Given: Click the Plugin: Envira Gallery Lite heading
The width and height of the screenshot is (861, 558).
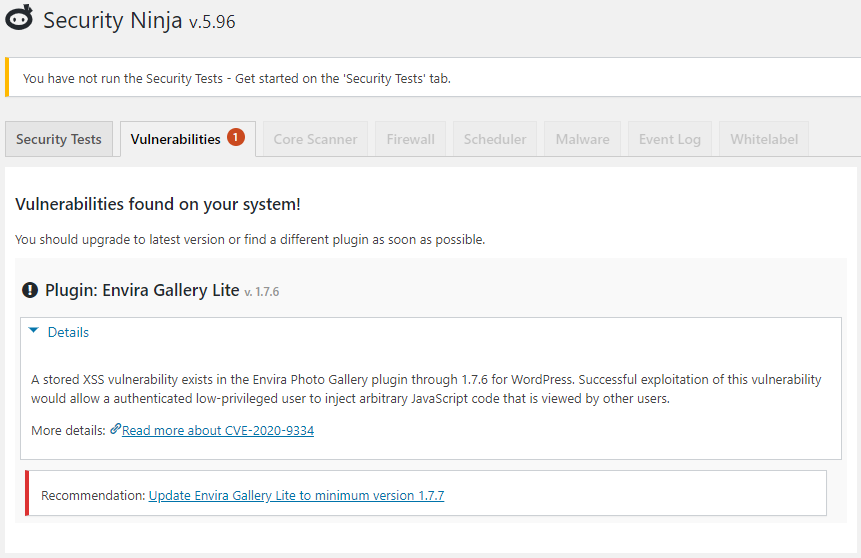Looking at the screenshot, I should coord(142,290).
